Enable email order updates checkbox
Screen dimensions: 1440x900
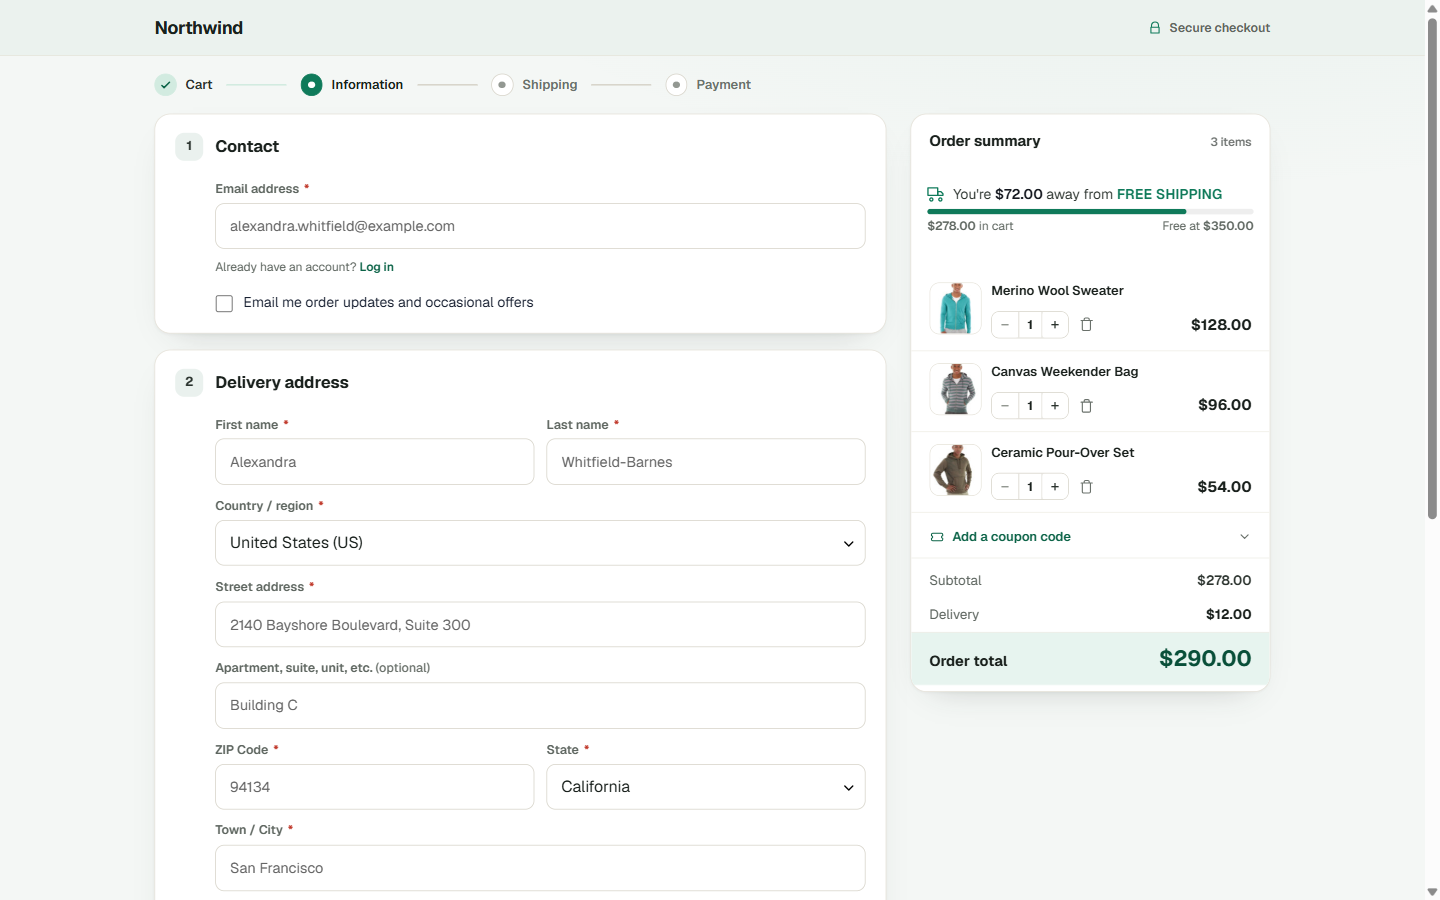click(224, 303)
